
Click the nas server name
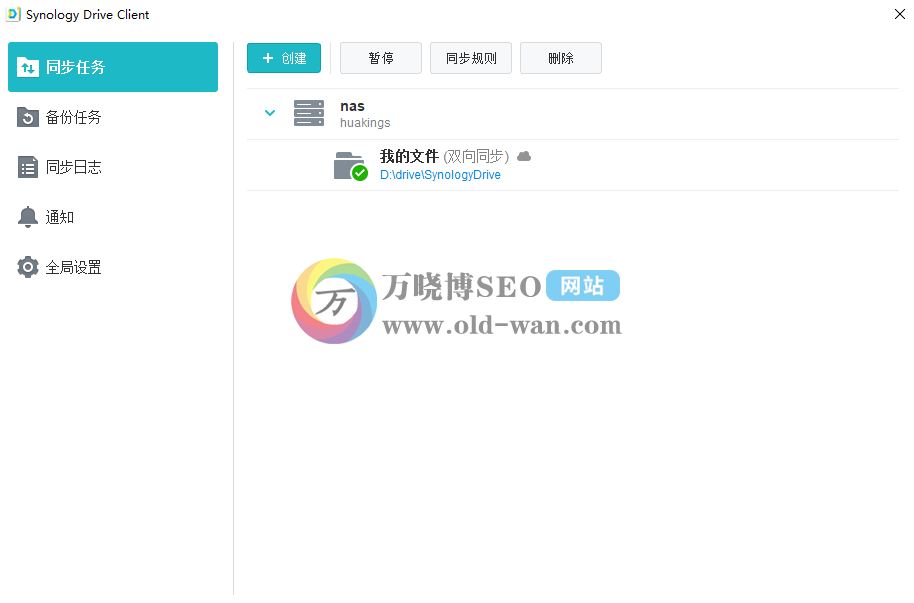353,106
